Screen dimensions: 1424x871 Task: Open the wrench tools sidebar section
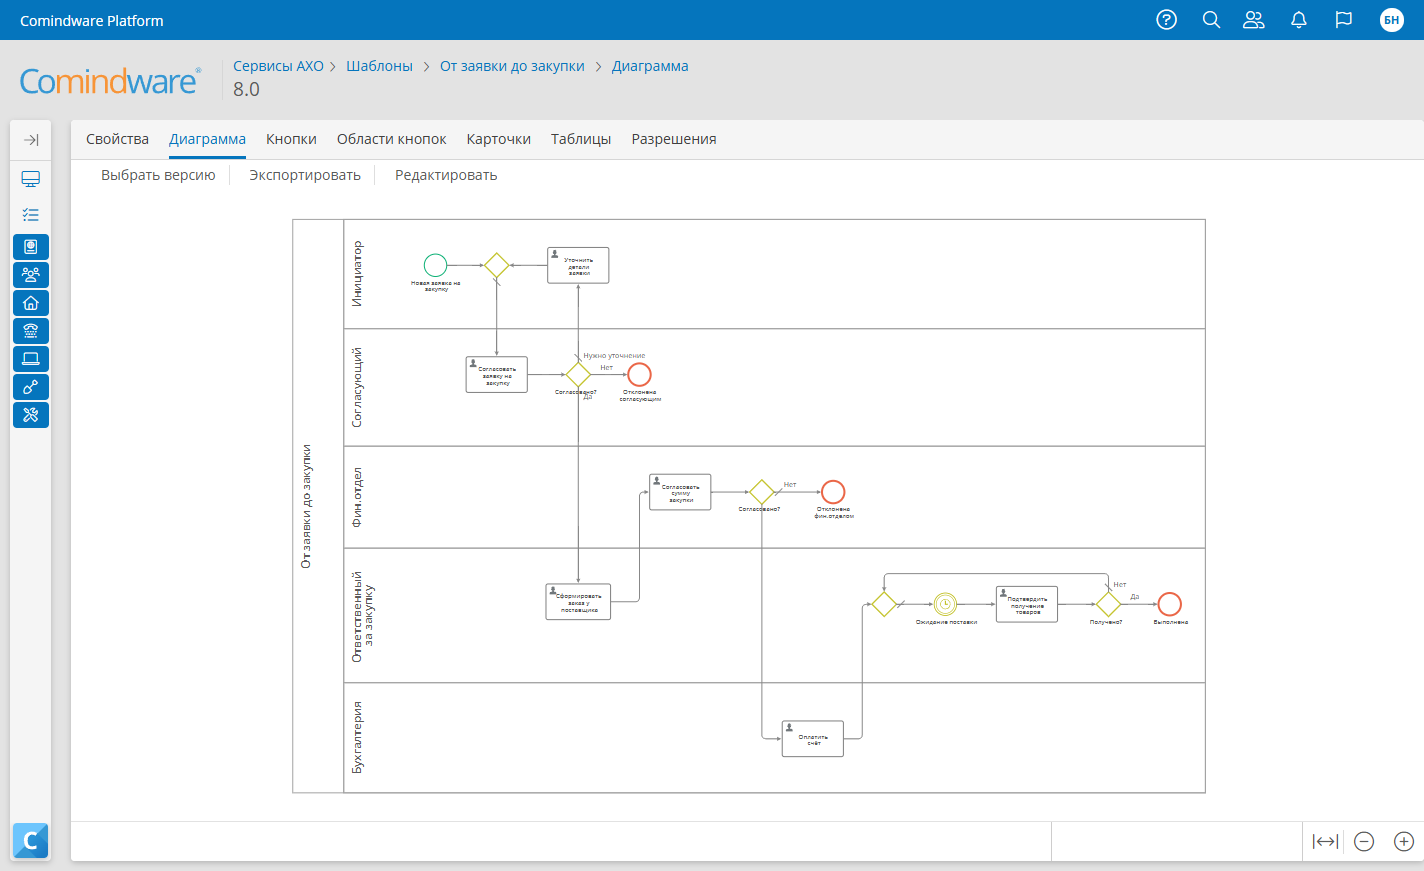31,415
